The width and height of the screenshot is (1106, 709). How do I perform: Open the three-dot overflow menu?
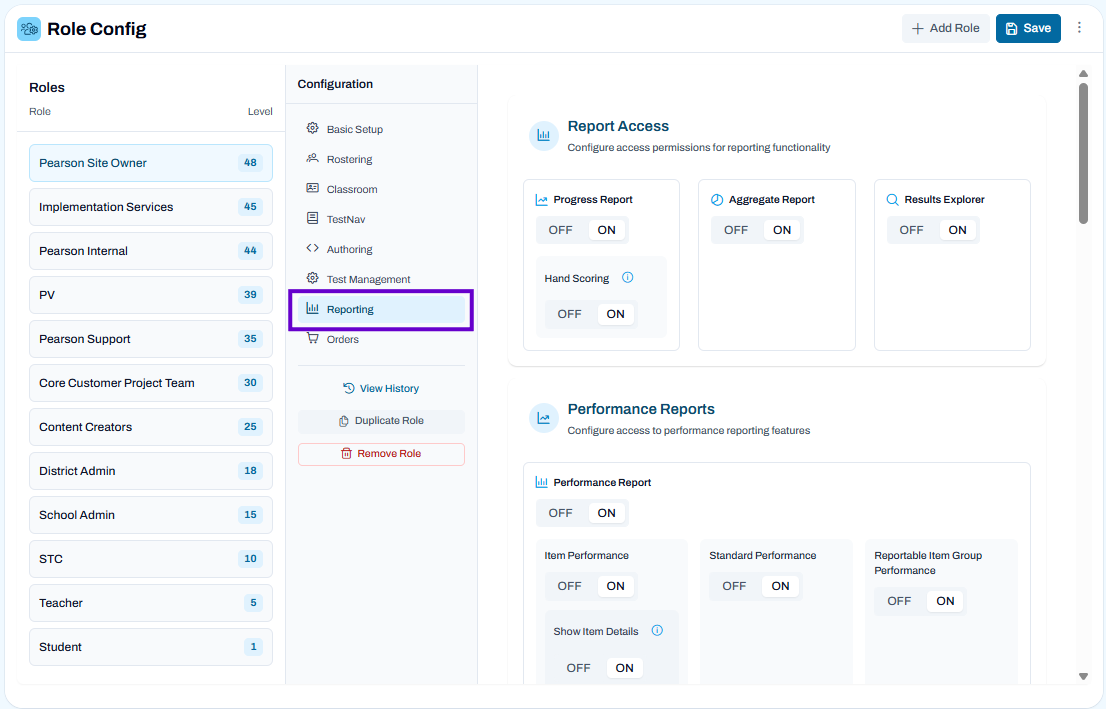click(x=1079, y=28)
